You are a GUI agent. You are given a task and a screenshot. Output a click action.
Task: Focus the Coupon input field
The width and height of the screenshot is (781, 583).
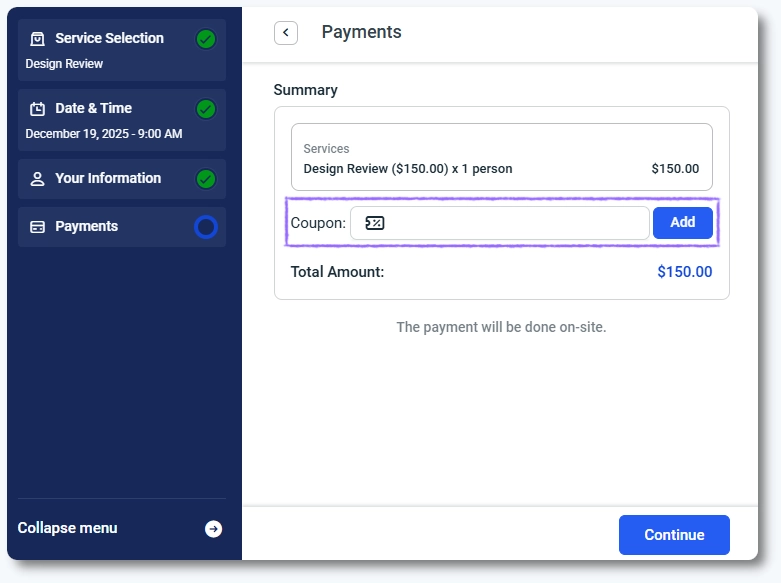coord(510,223)
